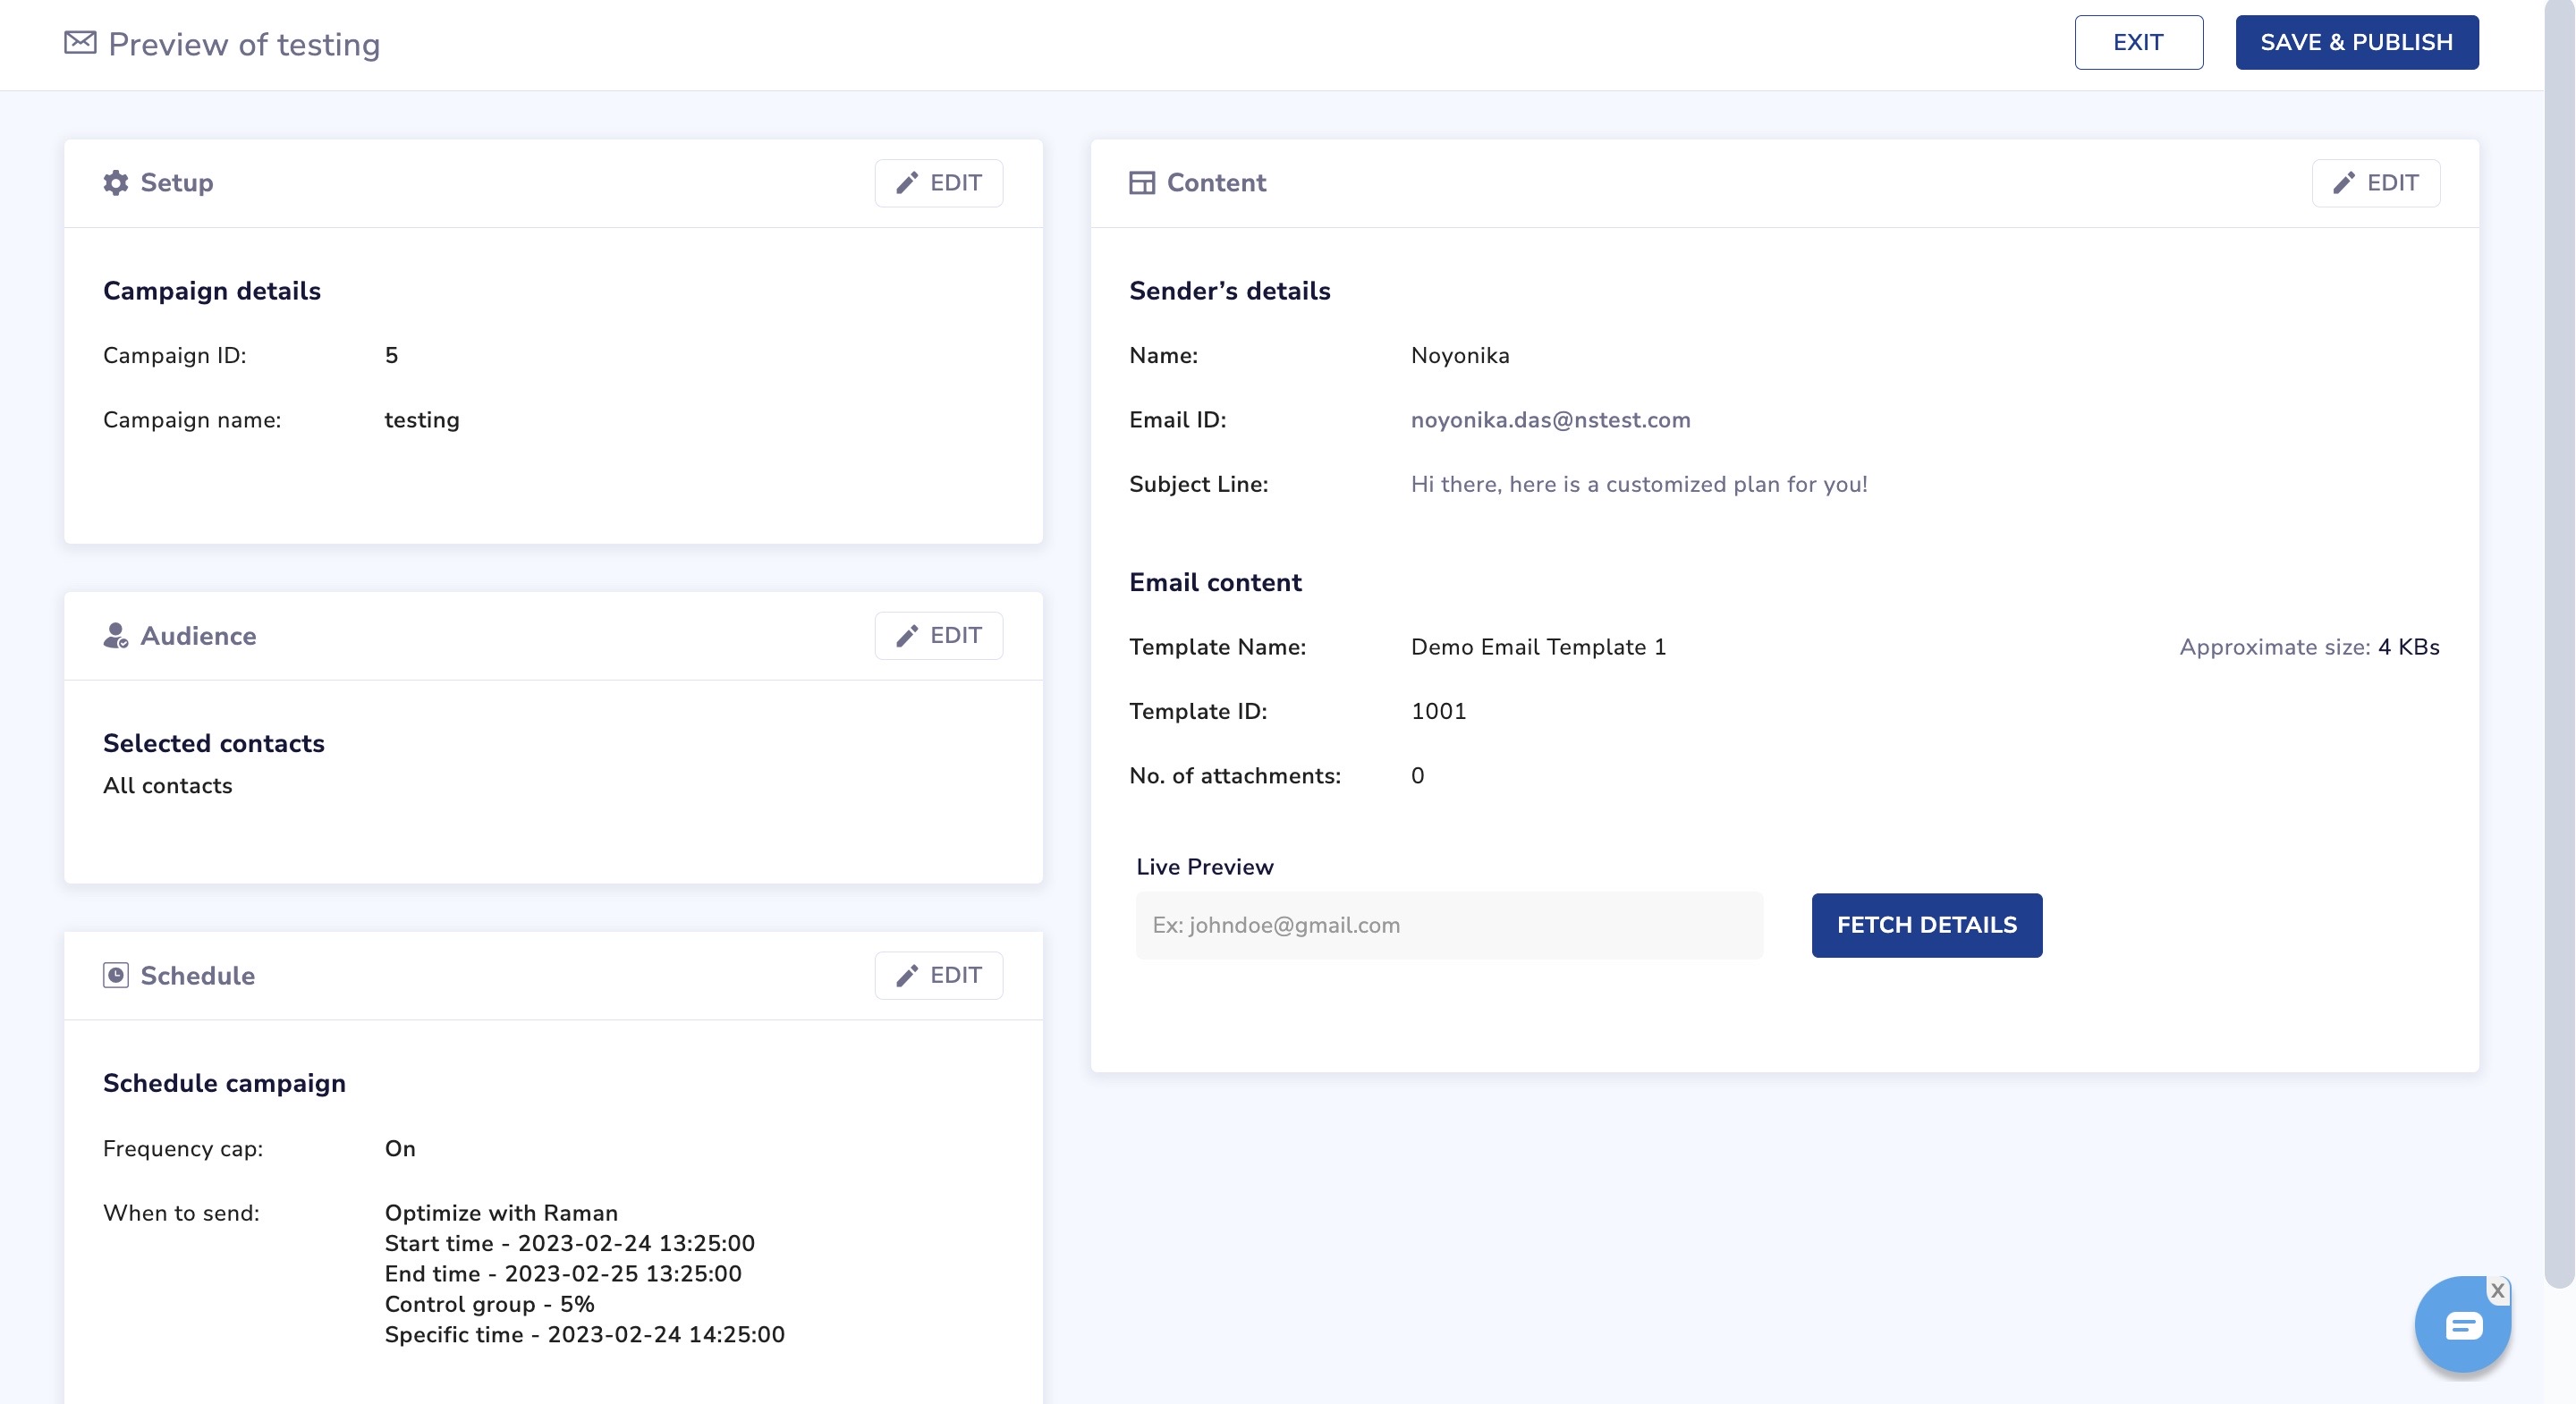Click the subject line text
Viewport: 2576px width, 1404px height.
(1638, 485)
